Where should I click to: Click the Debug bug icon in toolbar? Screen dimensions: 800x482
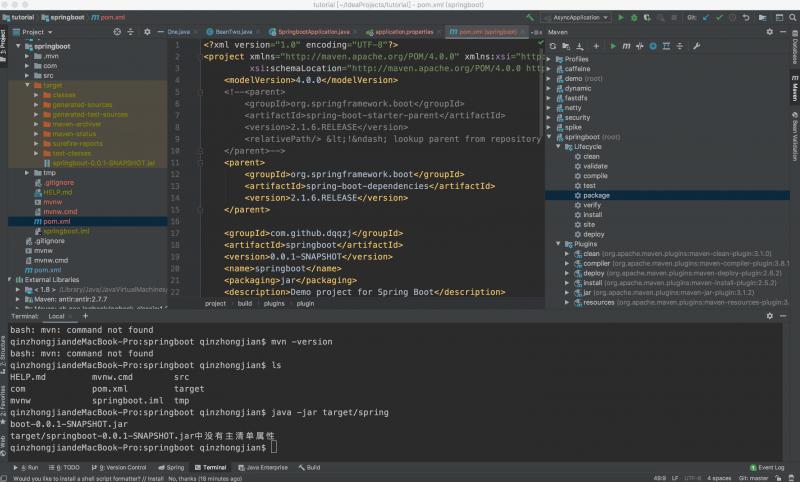point(636,17)
